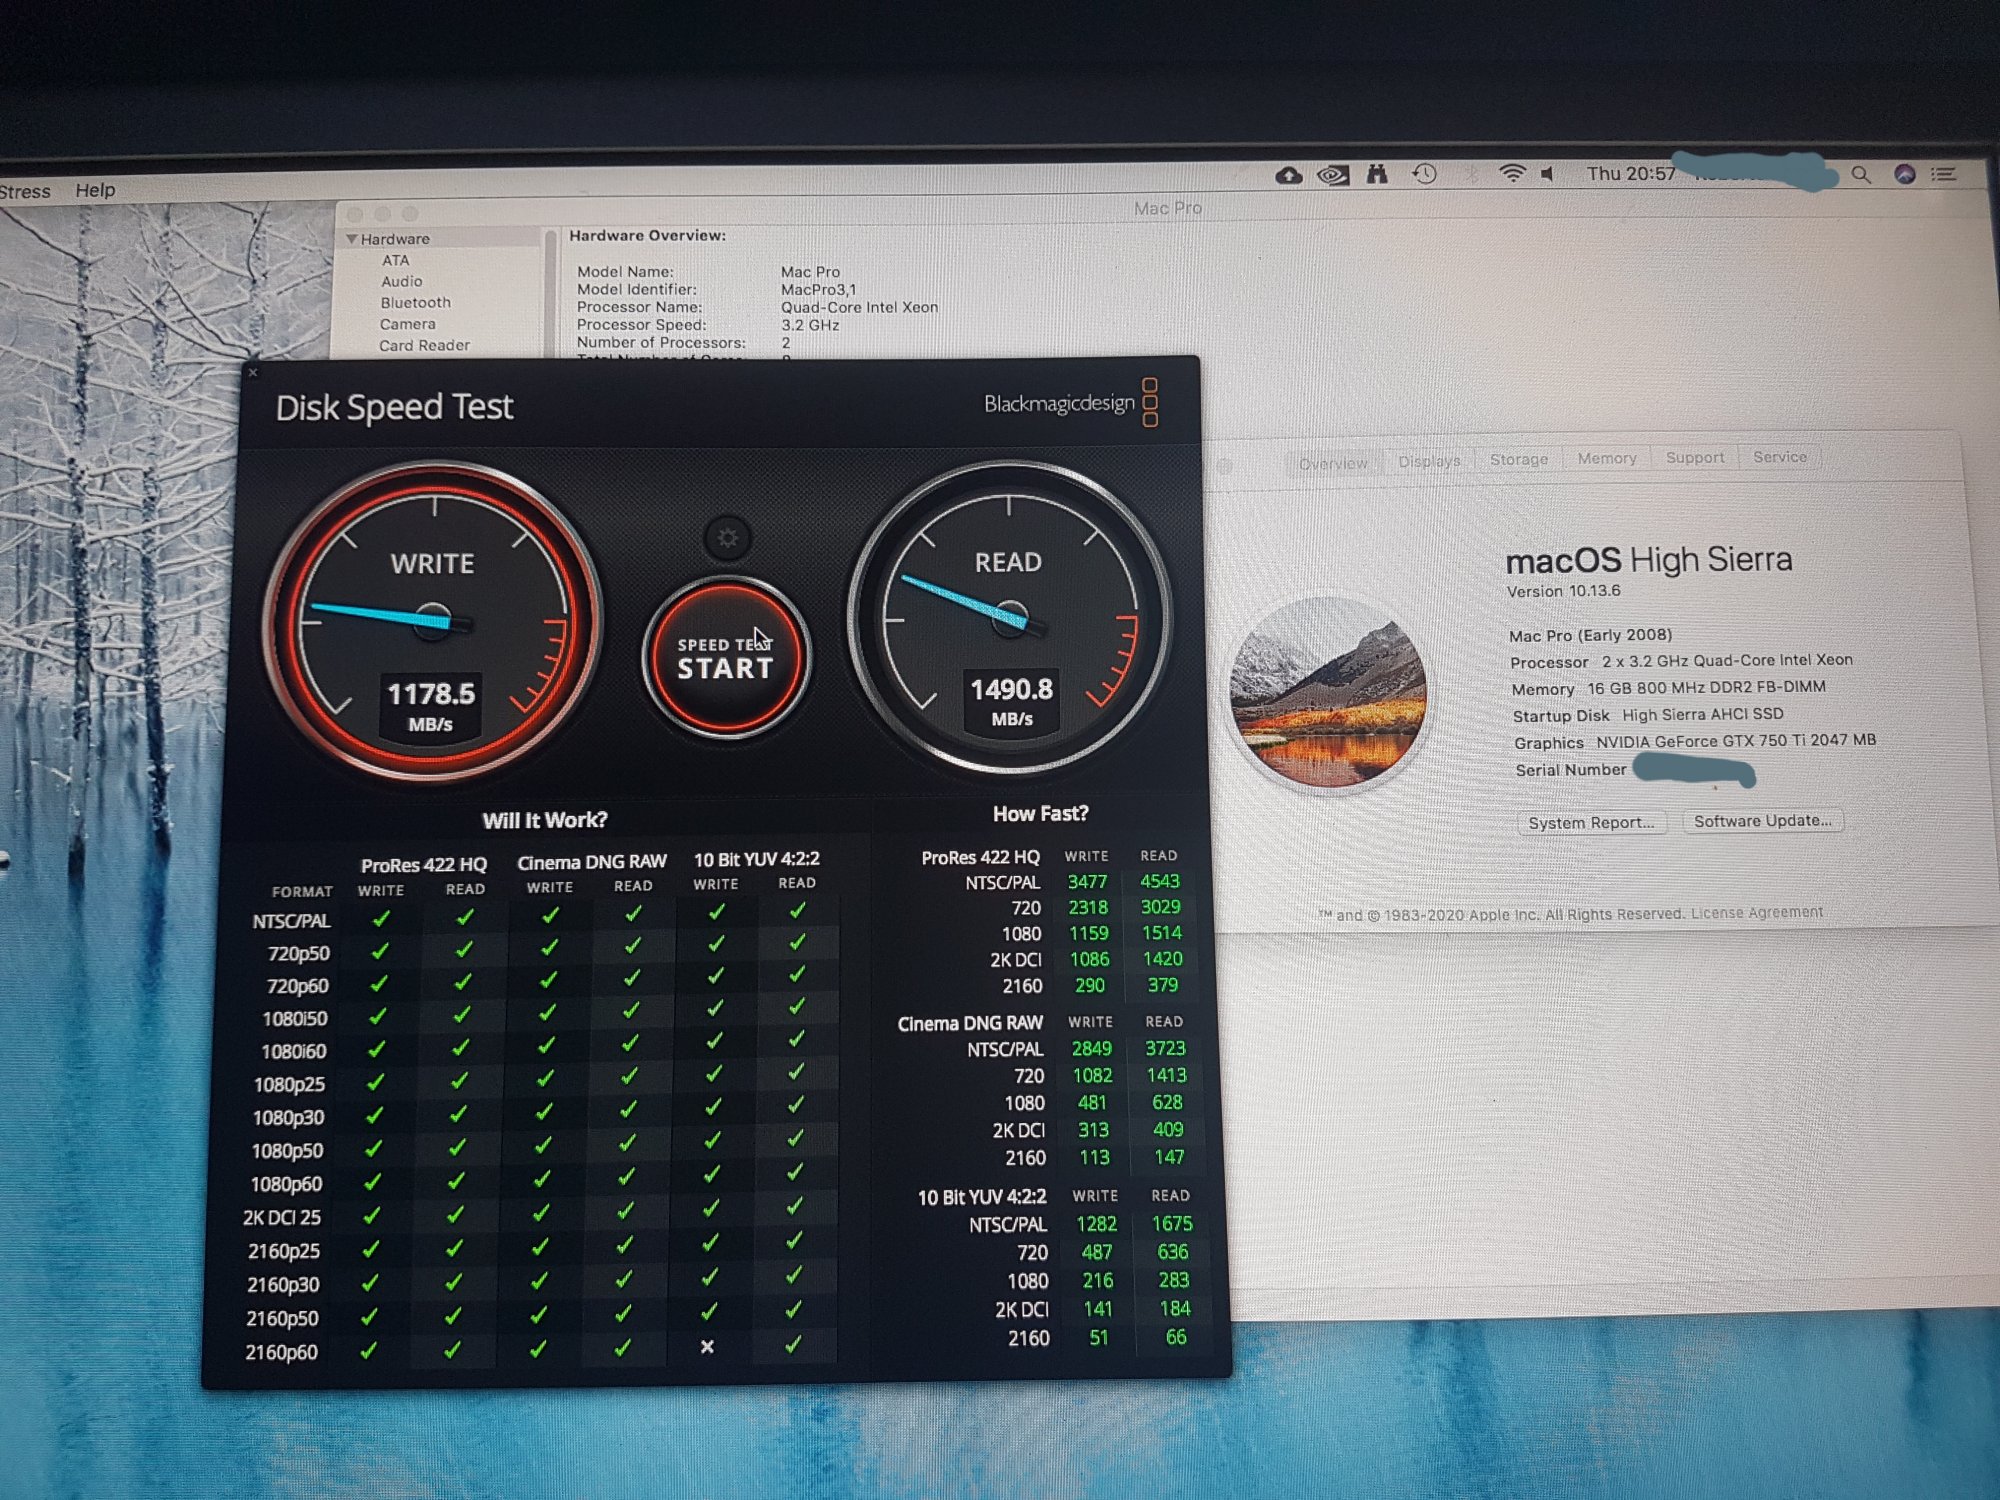The height and width of the screenshot is (1500, 2000).
Task: Collapse the Hardware tree section
Action: [352, 239]
